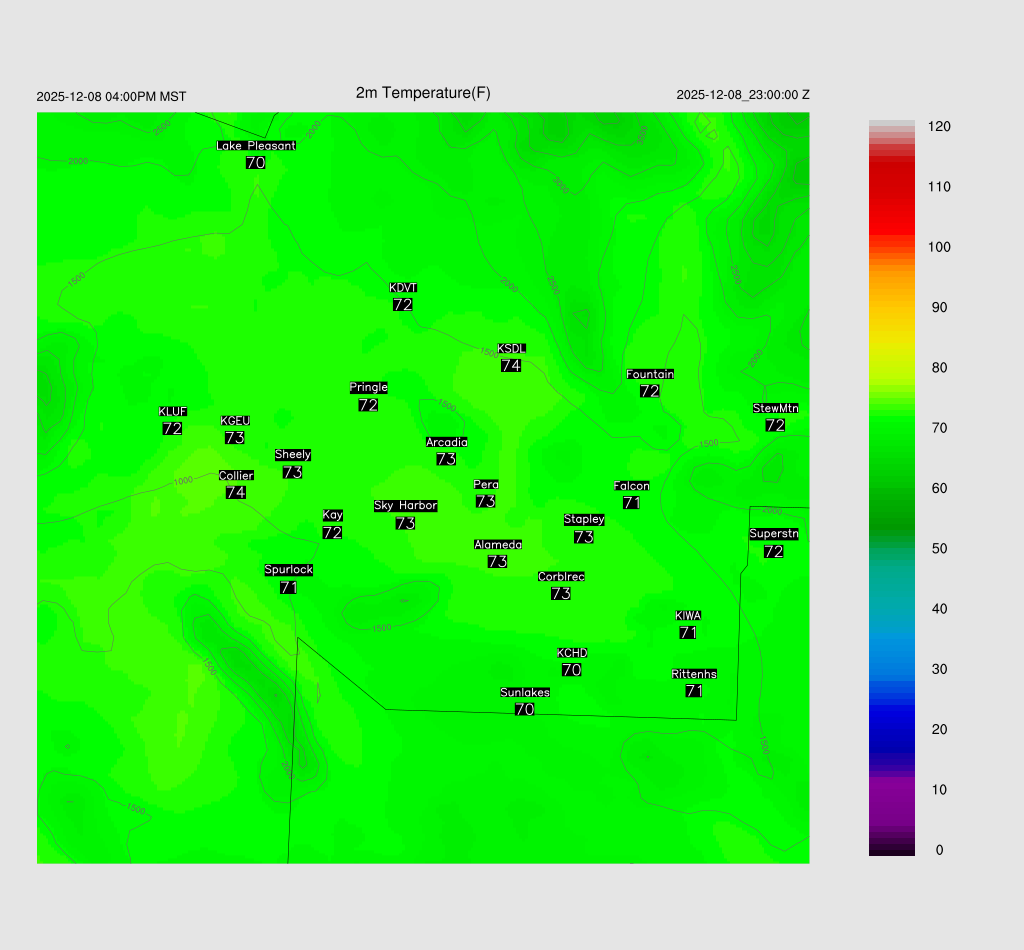Image resolution: width=1024 pixels, height=950 pixels.
Task: Click the Sky Harbor station label
Action: 405,505
